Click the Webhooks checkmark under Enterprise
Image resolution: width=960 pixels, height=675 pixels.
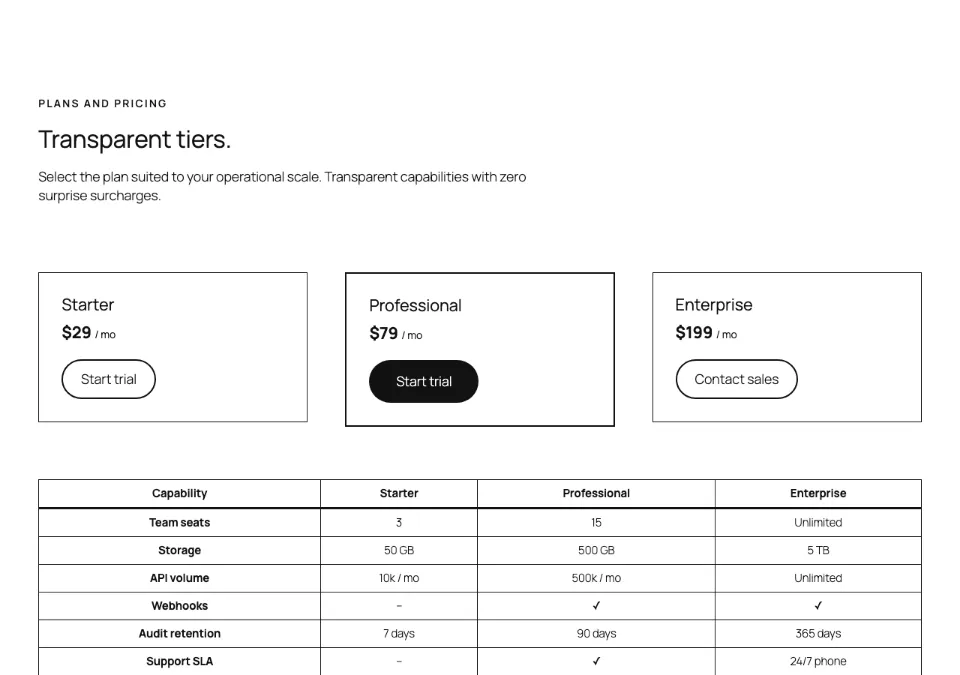[x=818, y=606]
